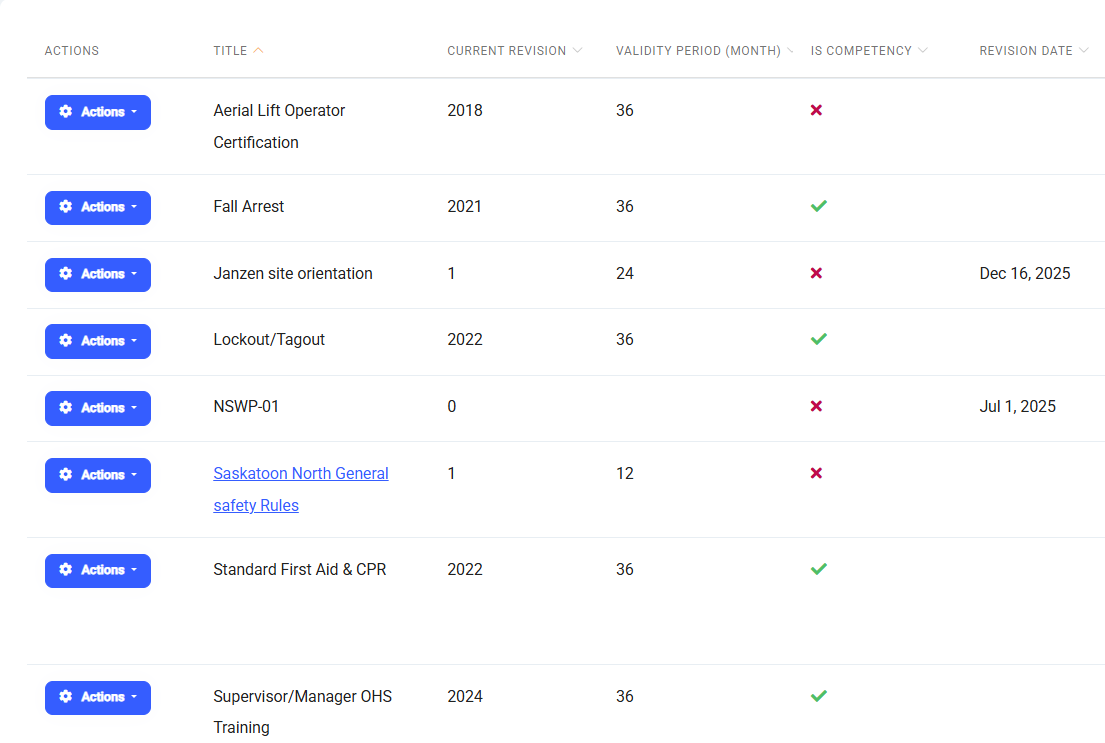This screenshot has width=1105, height=743.
Task: Click Actions button in NSWP-01 row
Action: tap(97, 408)
